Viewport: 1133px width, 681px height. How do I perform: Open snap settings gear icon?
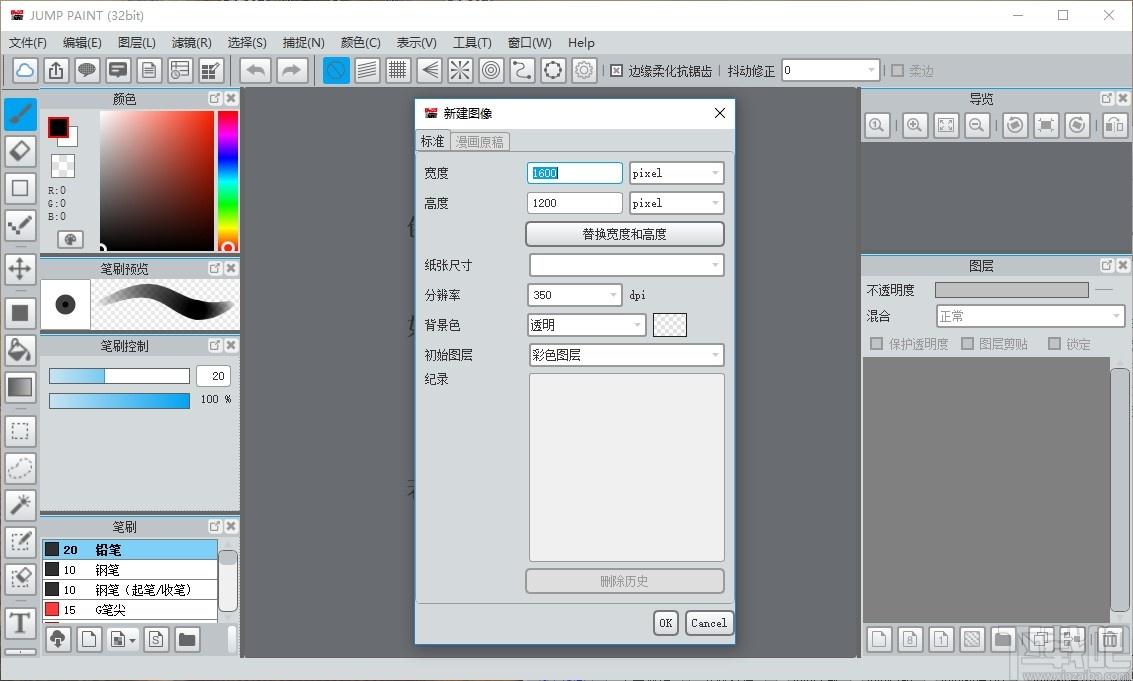click(x=584, y=70)
